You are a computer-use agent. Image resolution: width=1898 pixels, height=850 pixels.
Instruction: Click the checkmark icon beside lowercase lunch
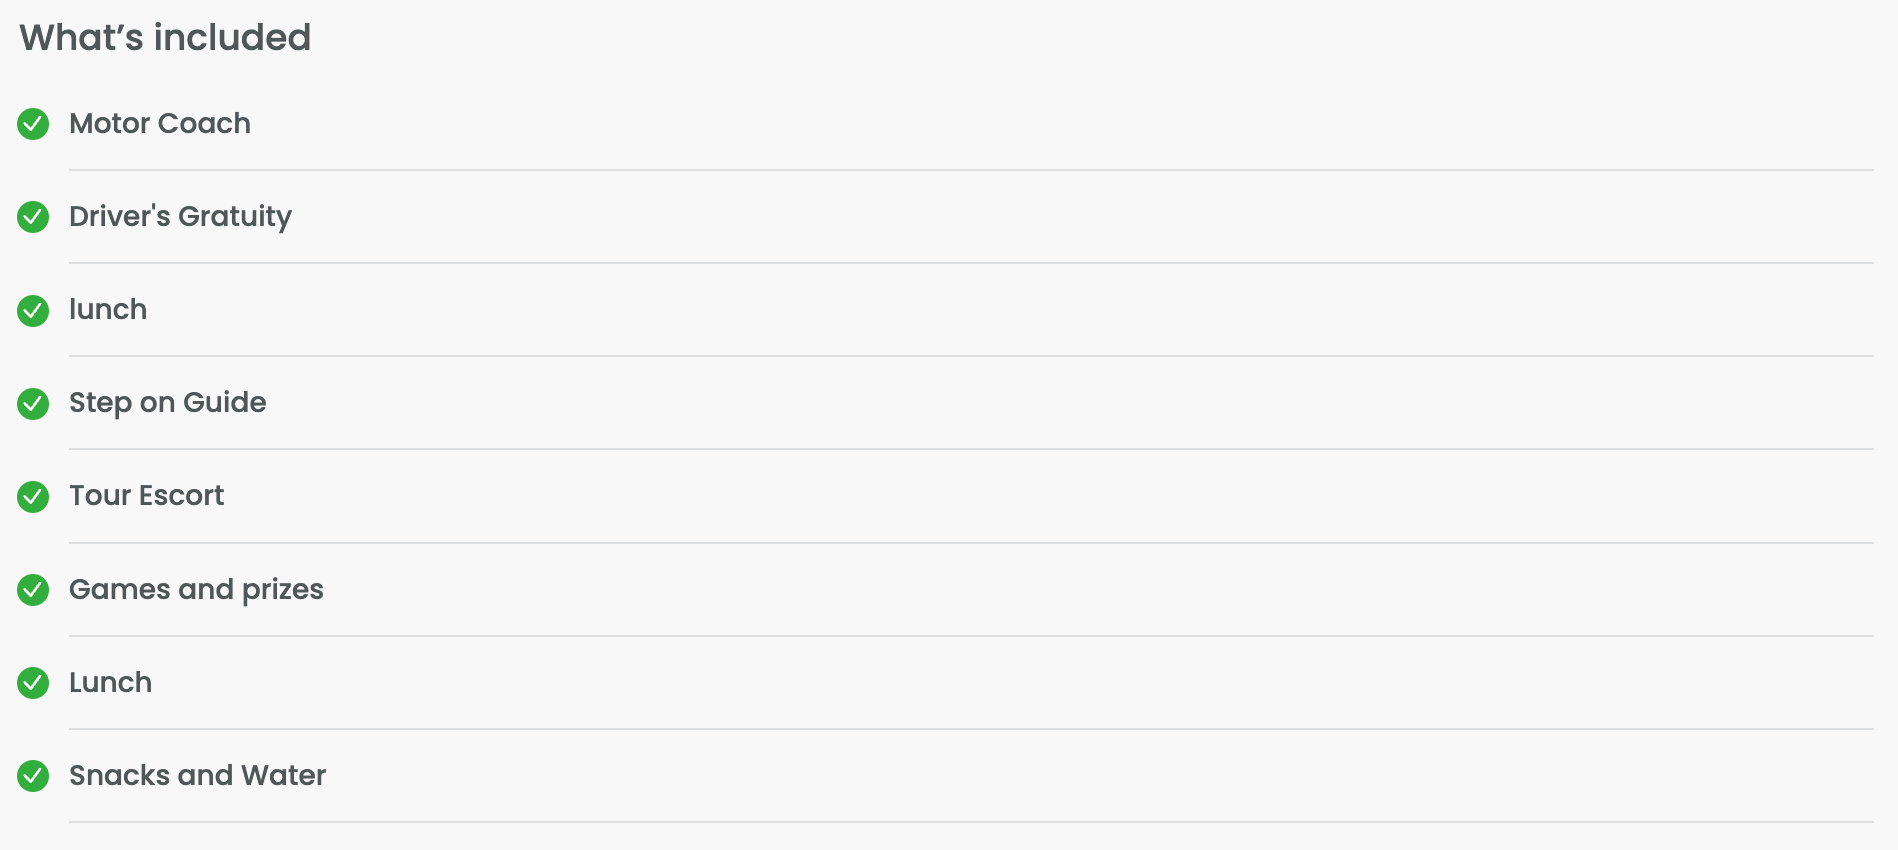click(x=33, y=310)
